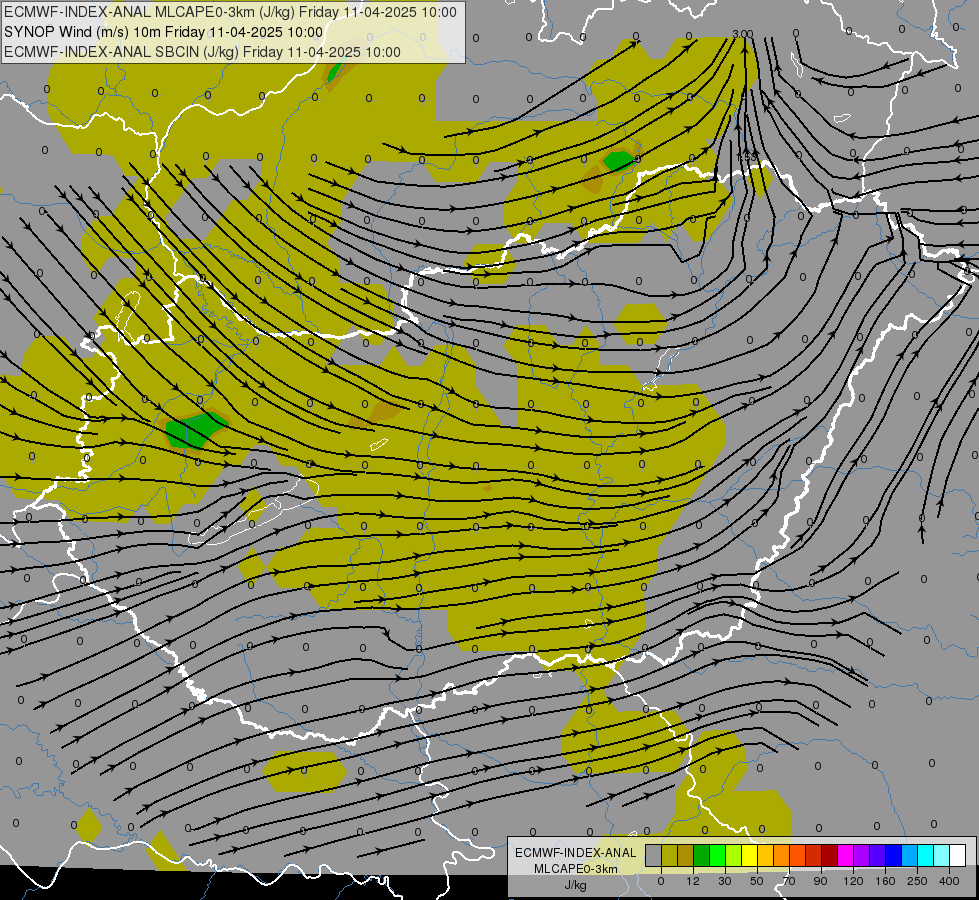Select the pale cyan legend swatch
The width and height of the screenshot is (979, 900).
tap(942, 855)
